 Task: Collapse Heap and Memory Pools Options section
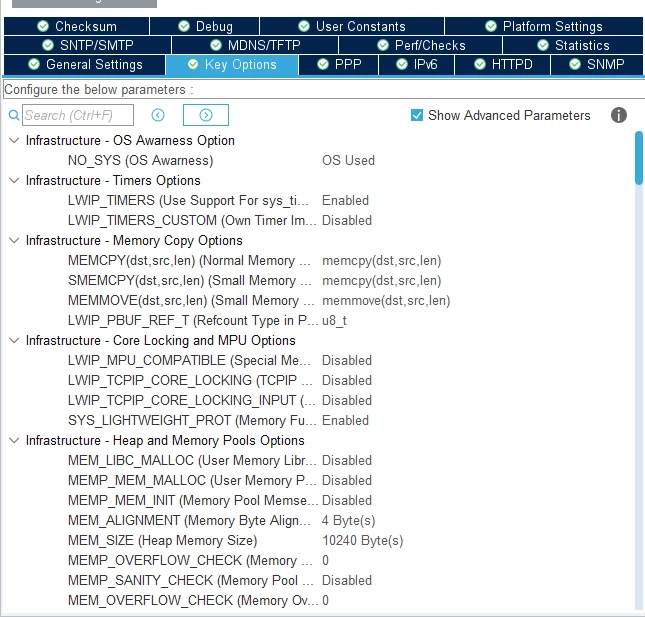coord(14,441)
